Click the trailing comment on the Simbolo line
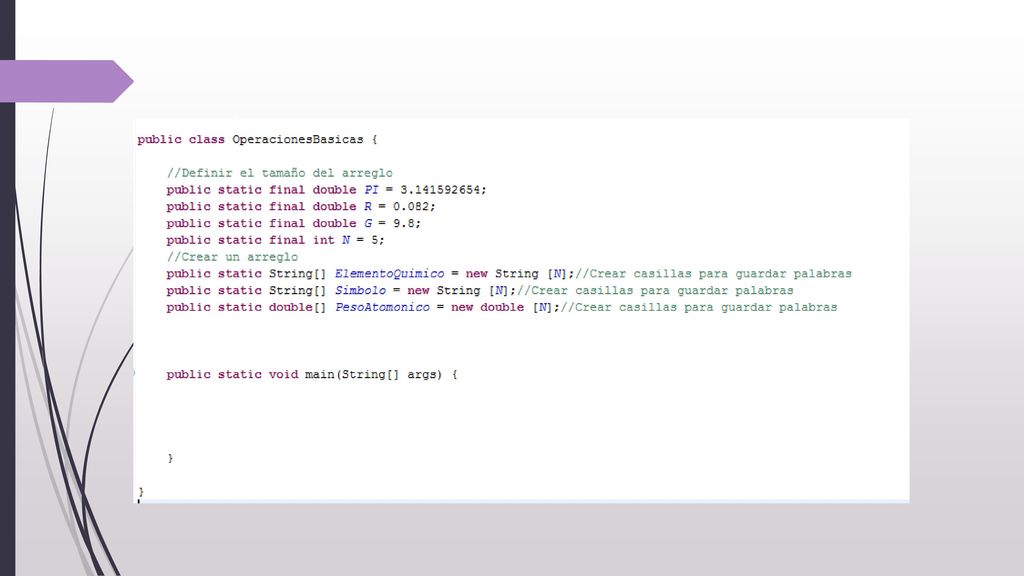1024x576 pixels. [x=655, y=291]
